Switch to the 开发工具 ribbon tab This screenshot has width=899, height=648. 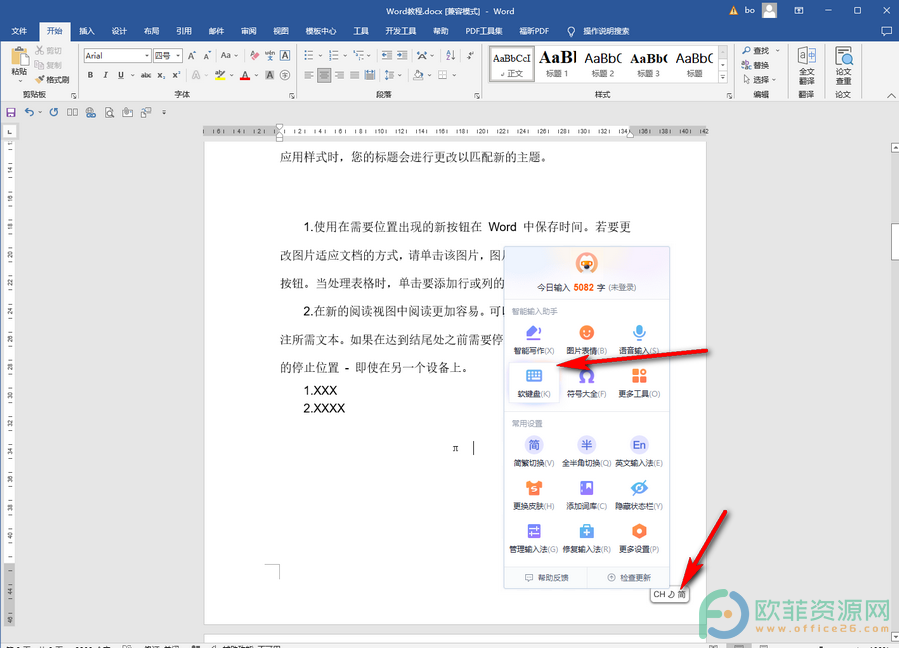tap(401, 31)
